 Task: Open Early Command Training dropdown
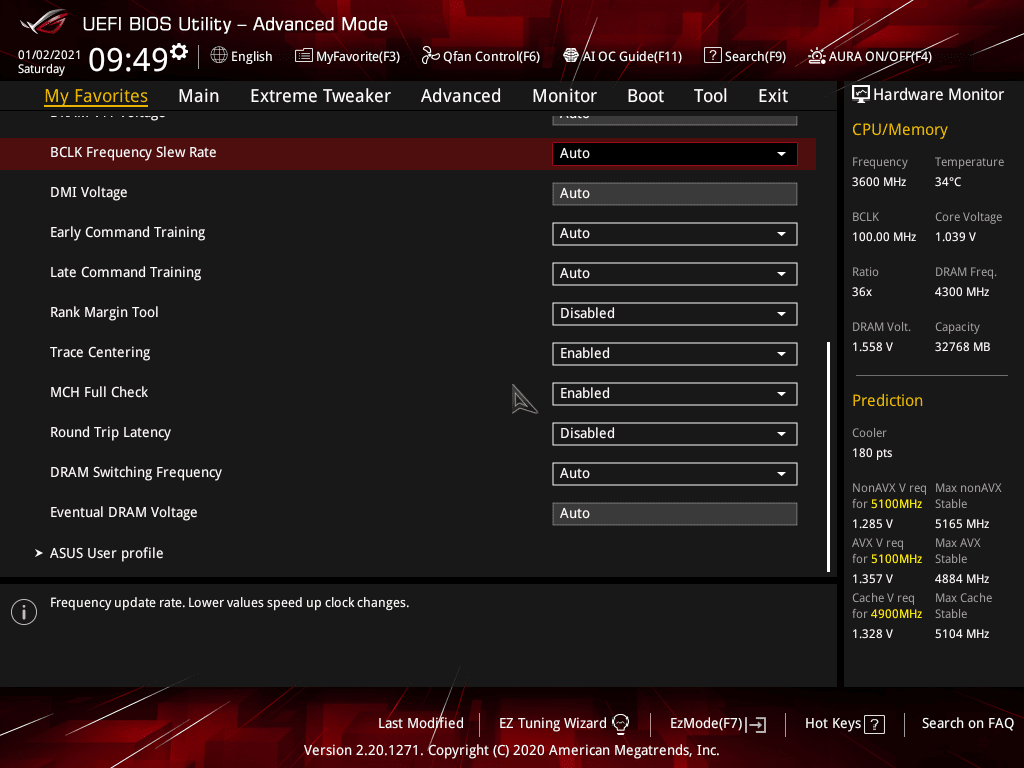point(675,234)
